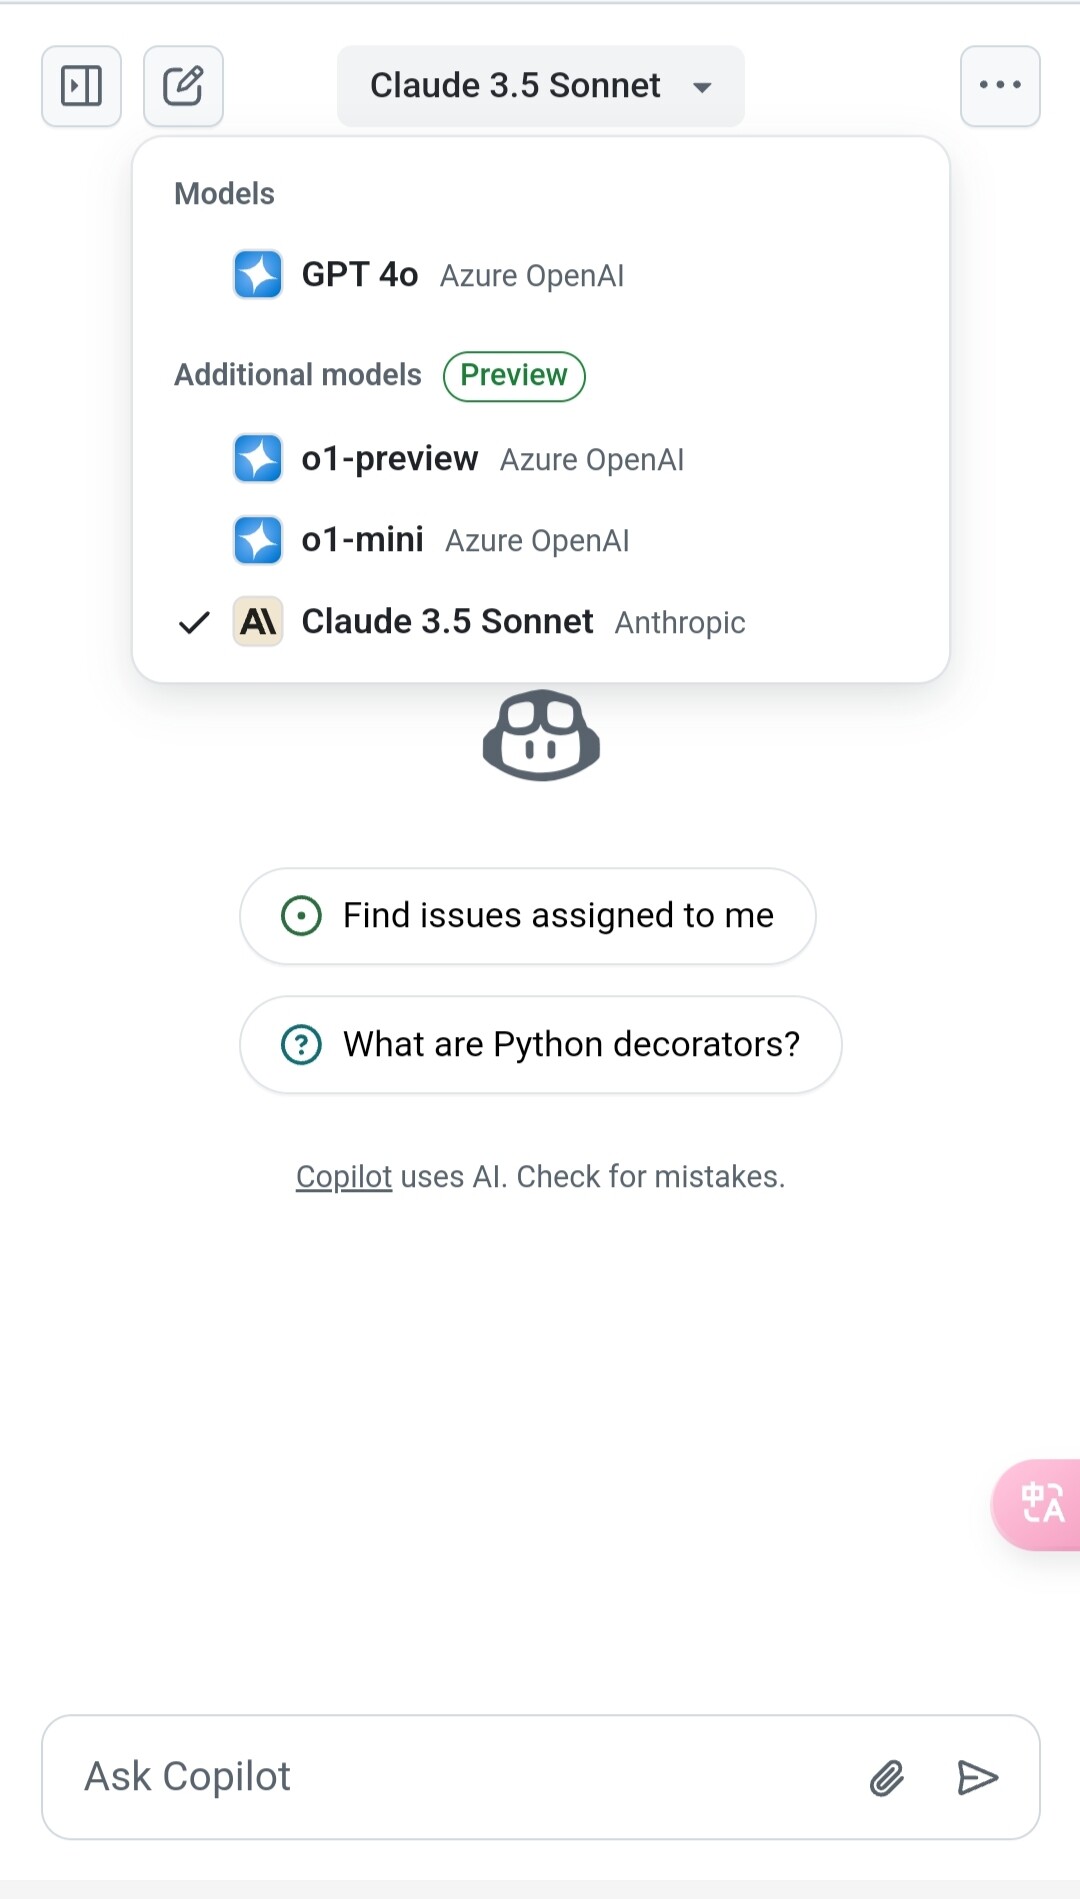Click the circle icon in Find issues suggestion

[x=301, y=916]
